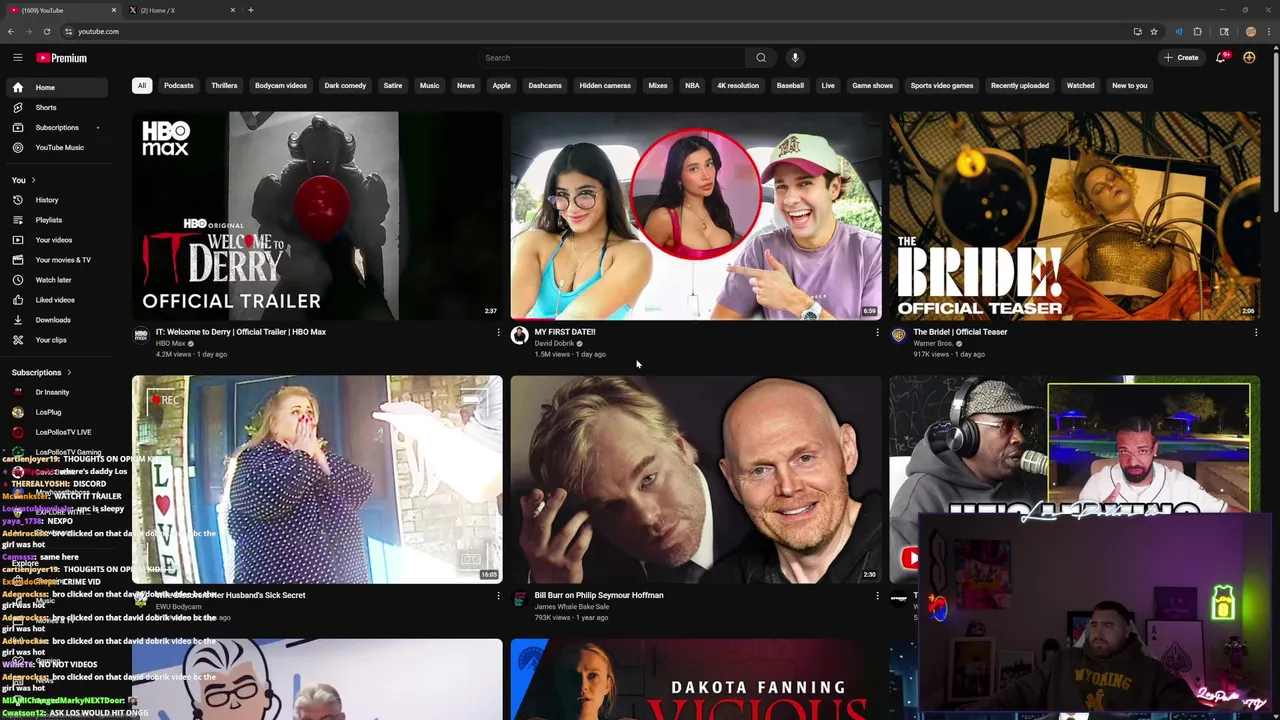Reload the page with refresh icon

click(46, 31)
